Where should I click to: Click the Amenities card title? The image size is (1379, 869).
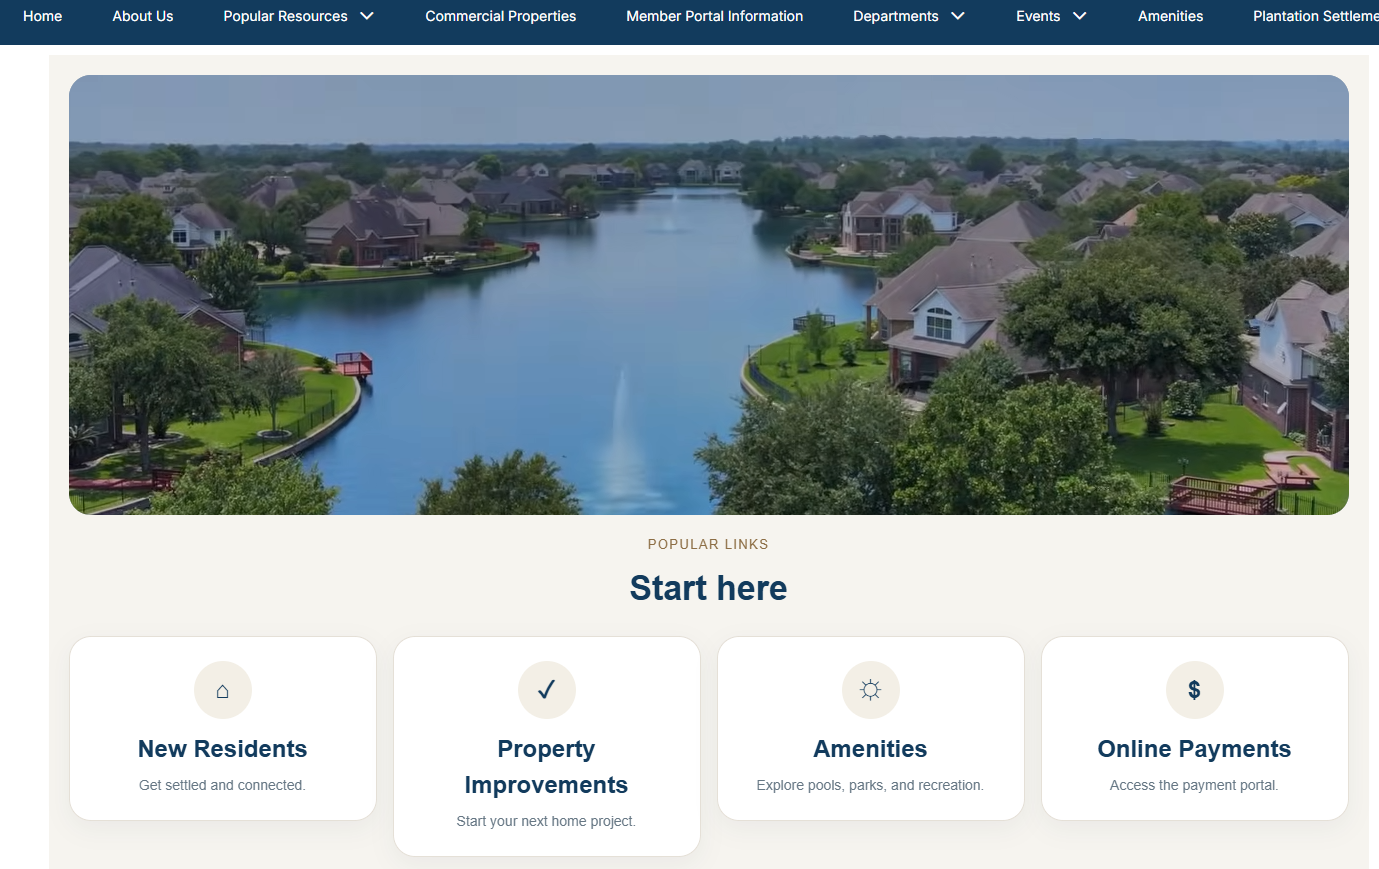tap(871, 749)
